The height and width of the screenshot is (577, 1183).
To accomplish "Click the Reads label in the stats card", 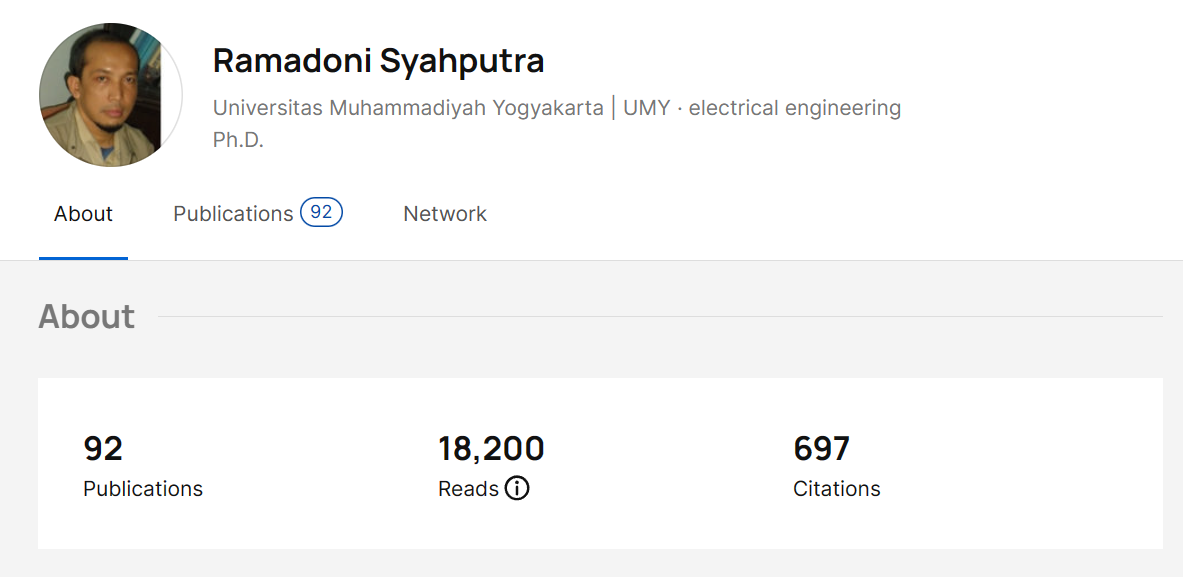I will pos(468,489).
